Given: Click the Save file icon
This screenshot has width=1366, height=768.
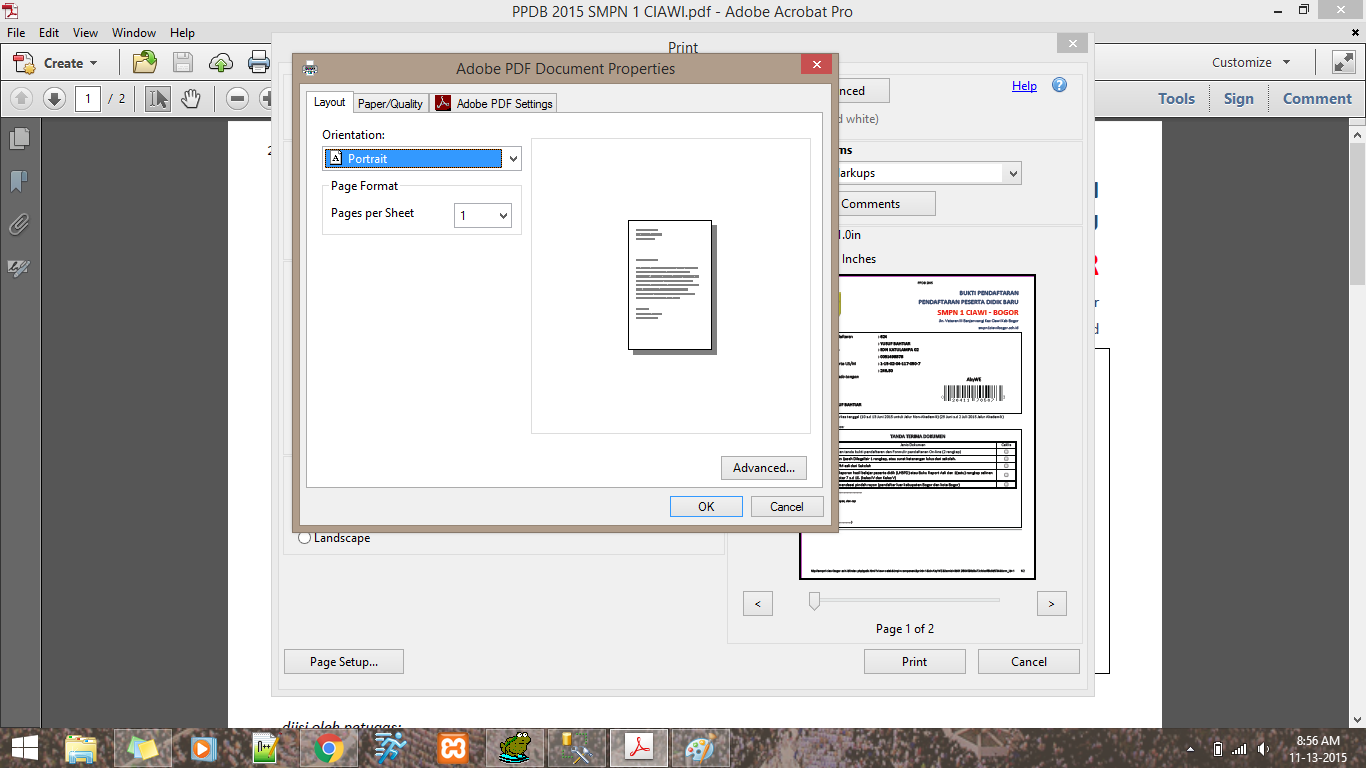Looking at the screenshot, I should (183, 62).
